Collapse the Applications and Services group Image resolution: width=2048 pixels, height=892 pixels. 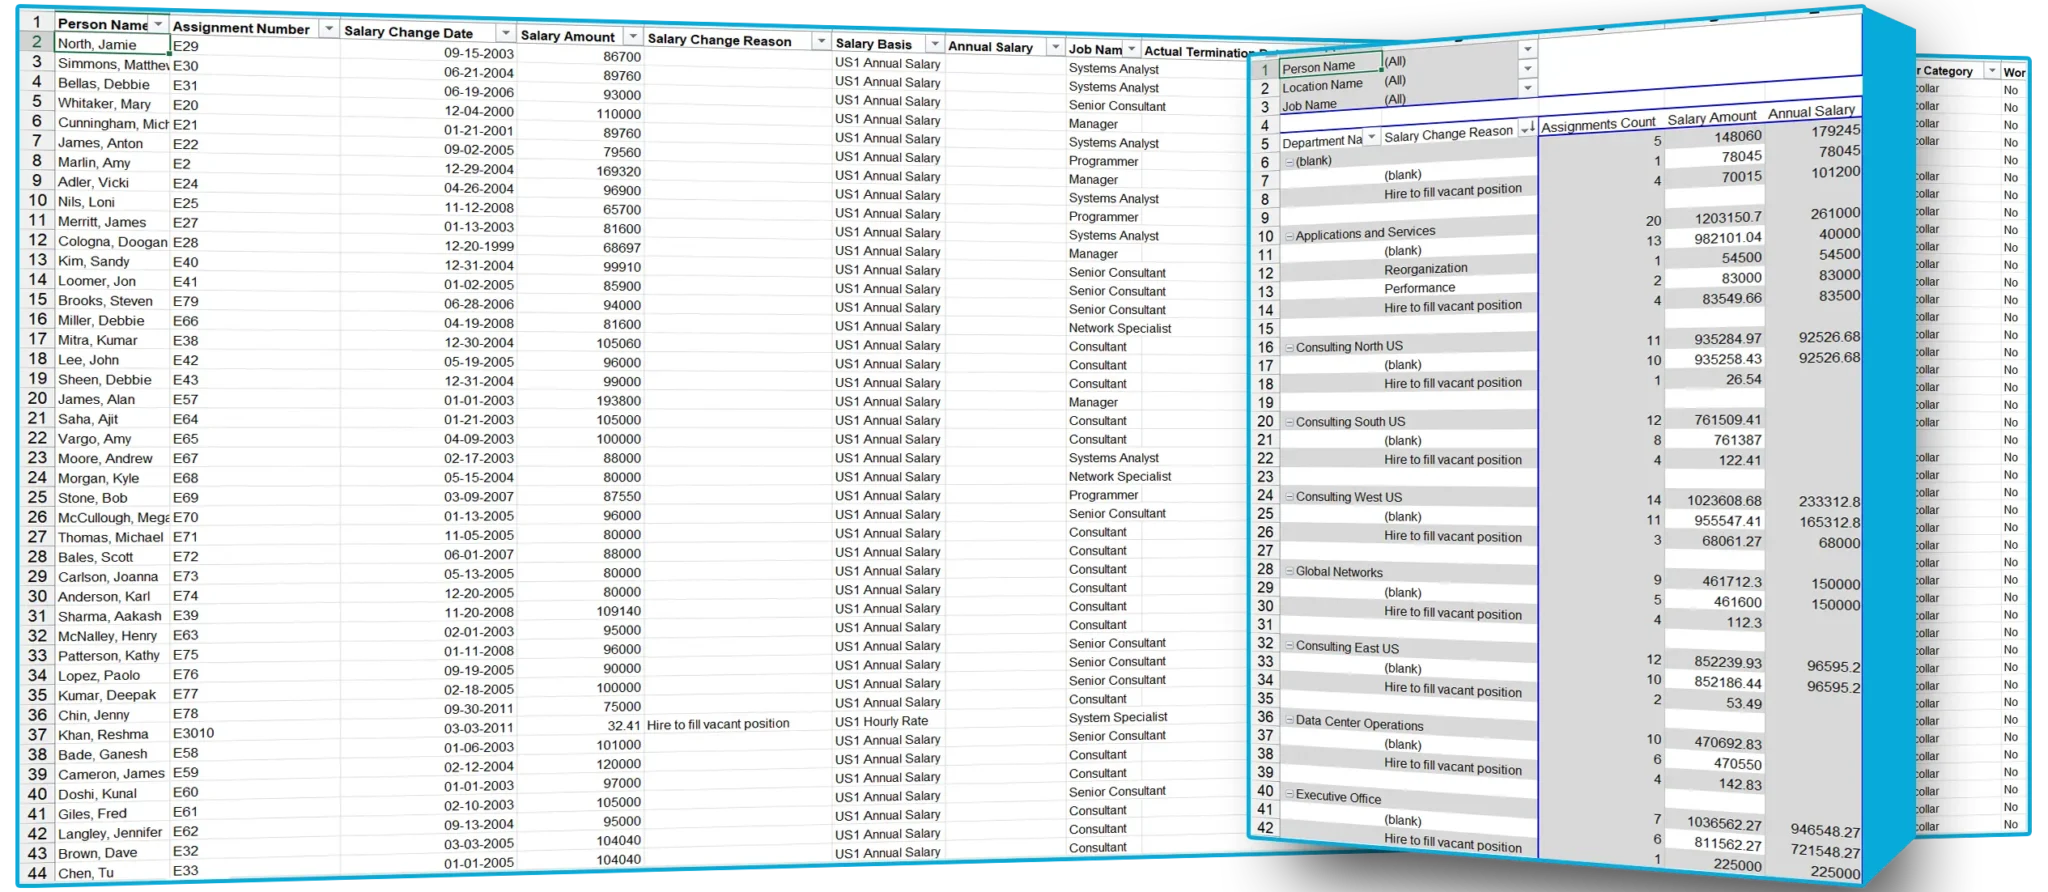click(1289, 236)
